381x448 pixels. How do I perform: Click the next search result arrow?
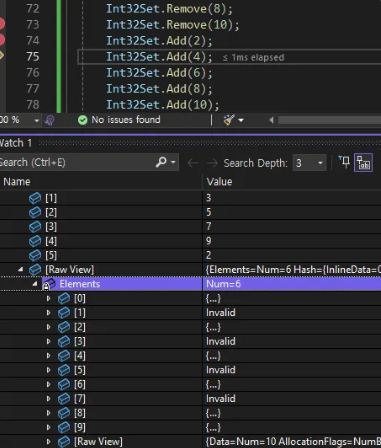pos(212,163)
